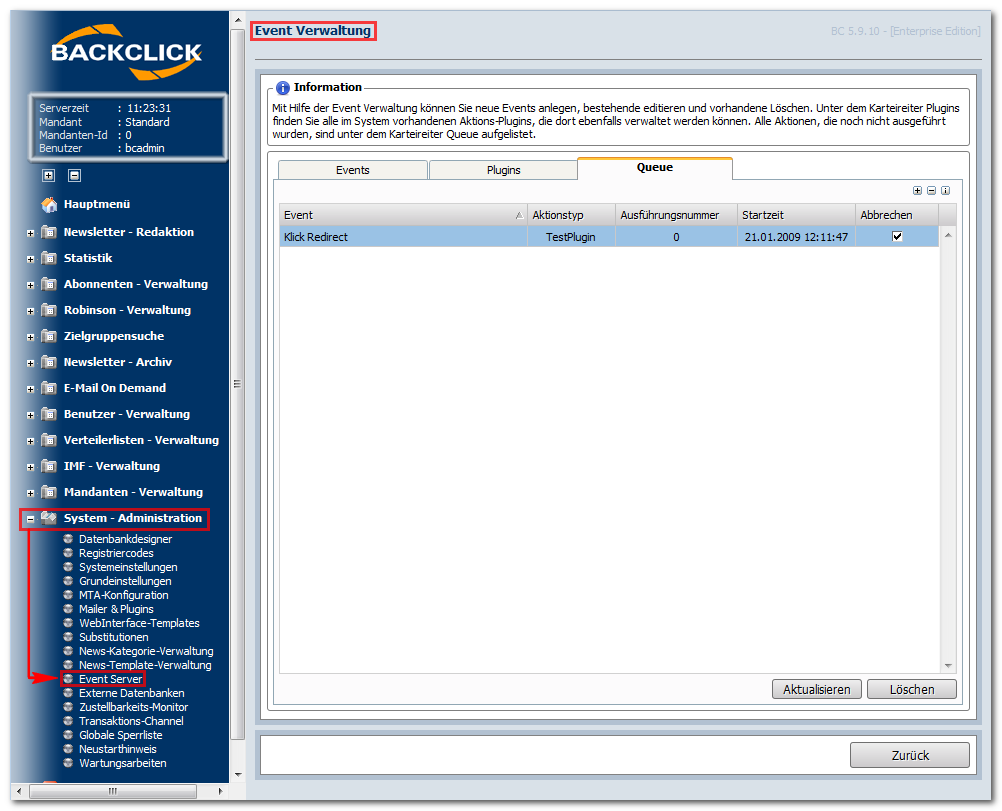Switch to the Events tab
Viewport: 1002px width, 811px height.
click(353, 170)
